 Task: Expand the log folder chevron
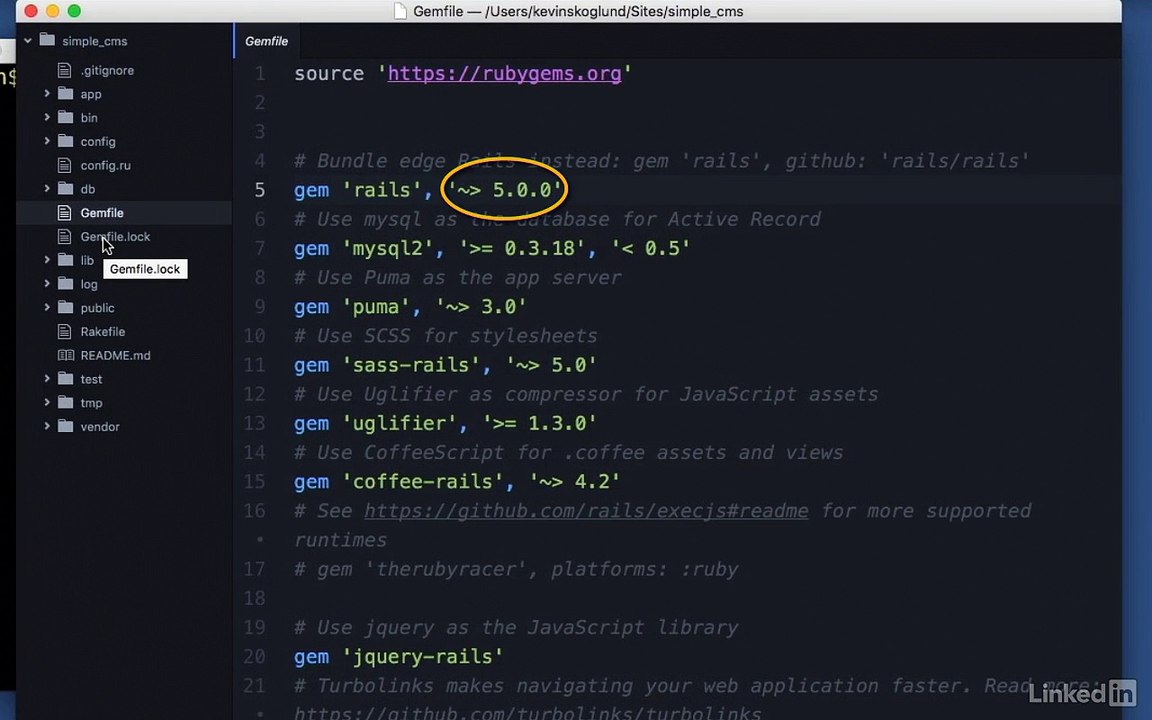point(47,283)
